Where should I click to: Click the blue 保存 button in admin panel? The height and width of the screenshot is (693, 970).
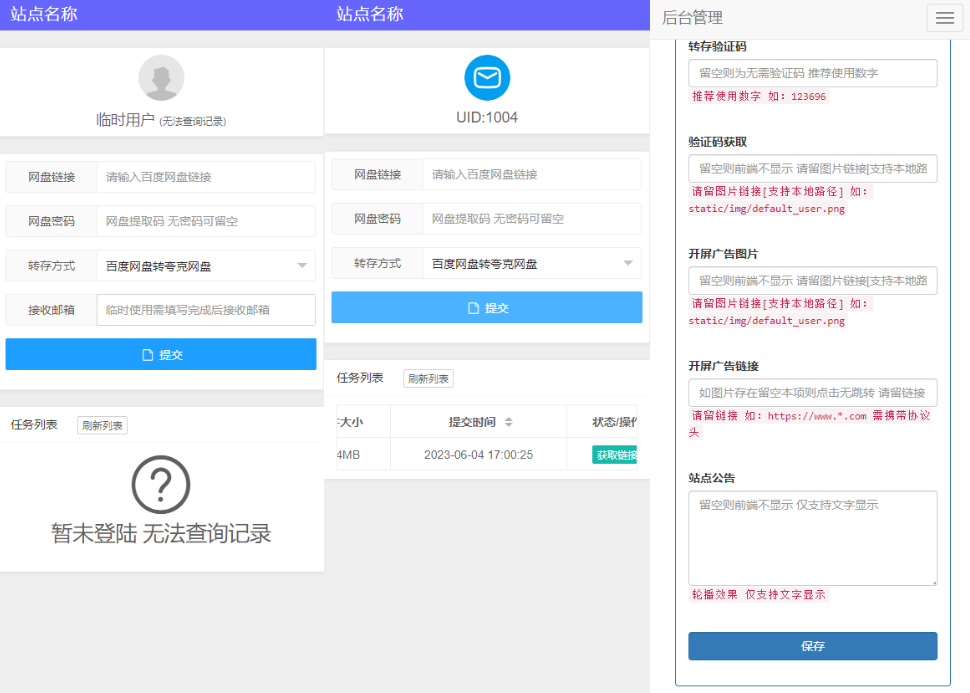[811, 646]
